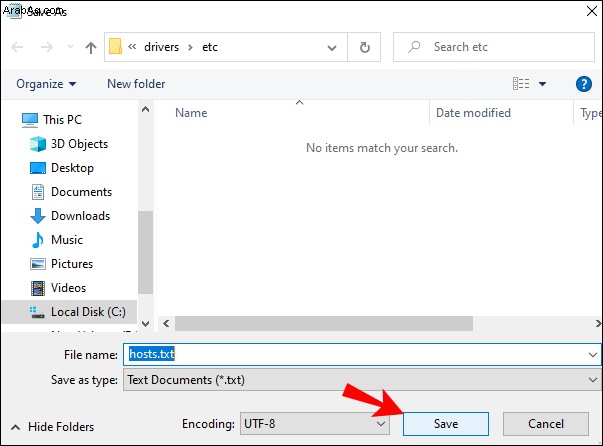The width and height of the screenshot is (603, 446).
Task: Open Save as type combo box
Action: 362,380
